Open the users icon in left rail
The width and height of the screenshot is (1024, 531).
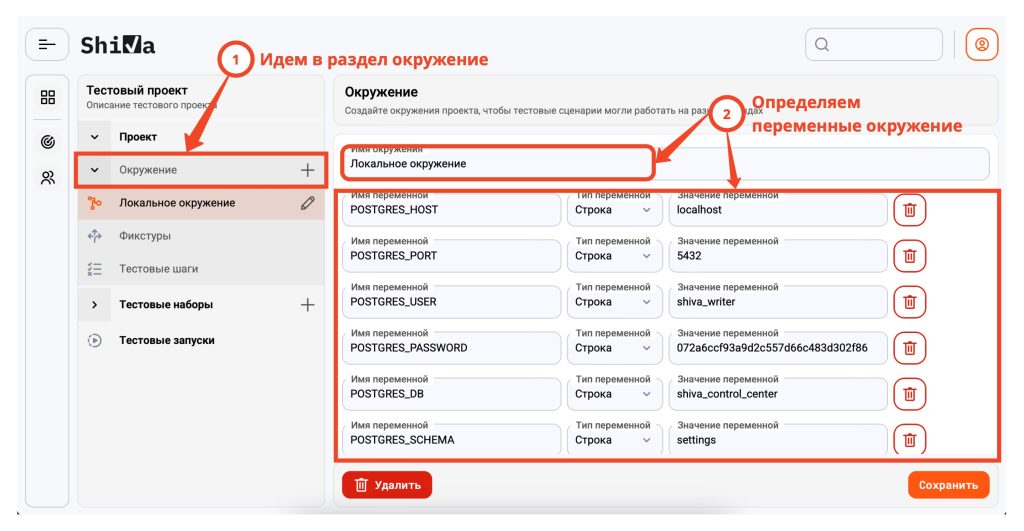pyautogui.click(x=47, y=178)
